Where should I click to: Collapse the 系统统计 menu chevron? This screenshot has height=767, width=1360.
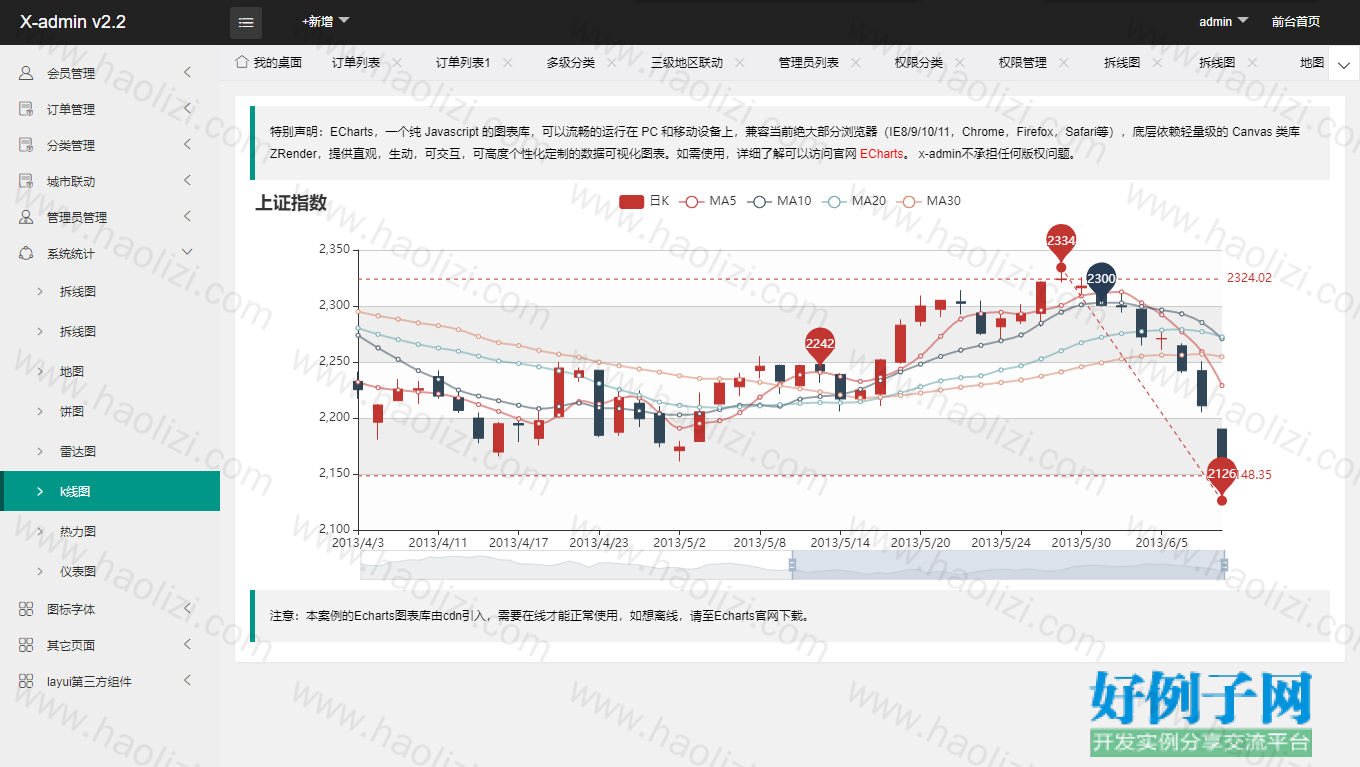pyautogui.click(x=187, y=253)
